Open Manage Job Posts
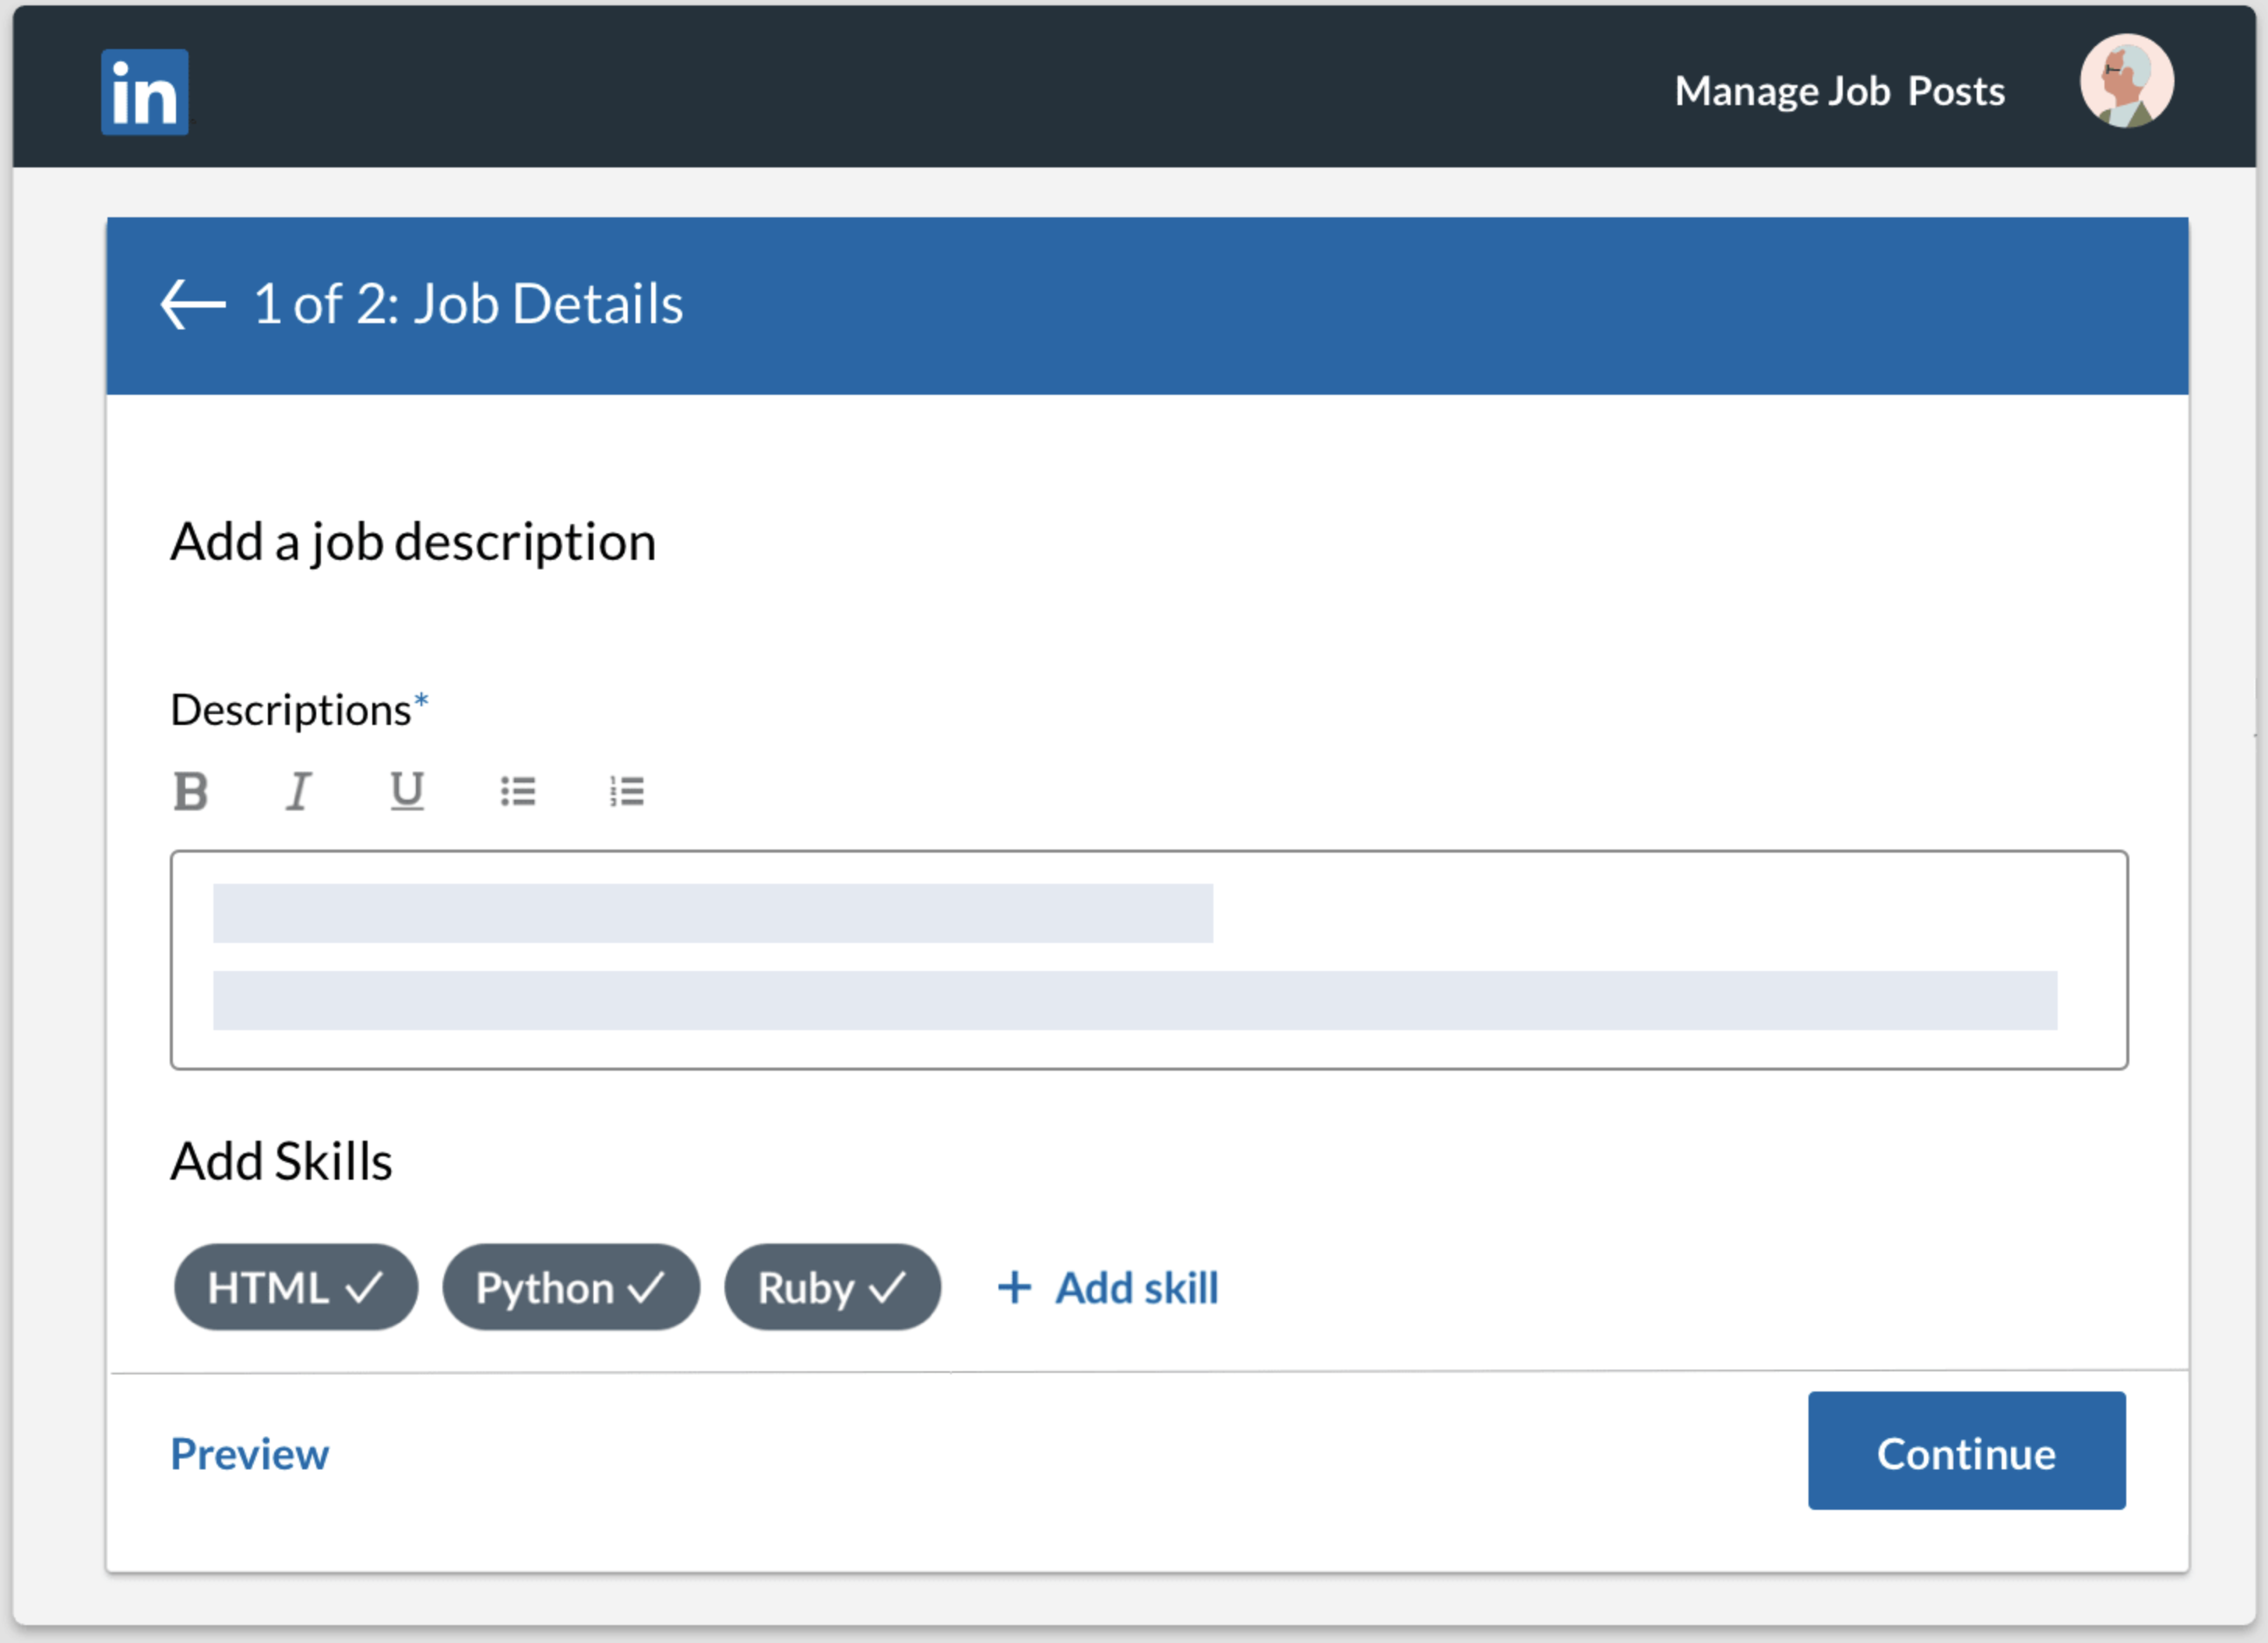This screenshot has width=2268, height=1643. pyautogui.click(x=1840, y=90)
